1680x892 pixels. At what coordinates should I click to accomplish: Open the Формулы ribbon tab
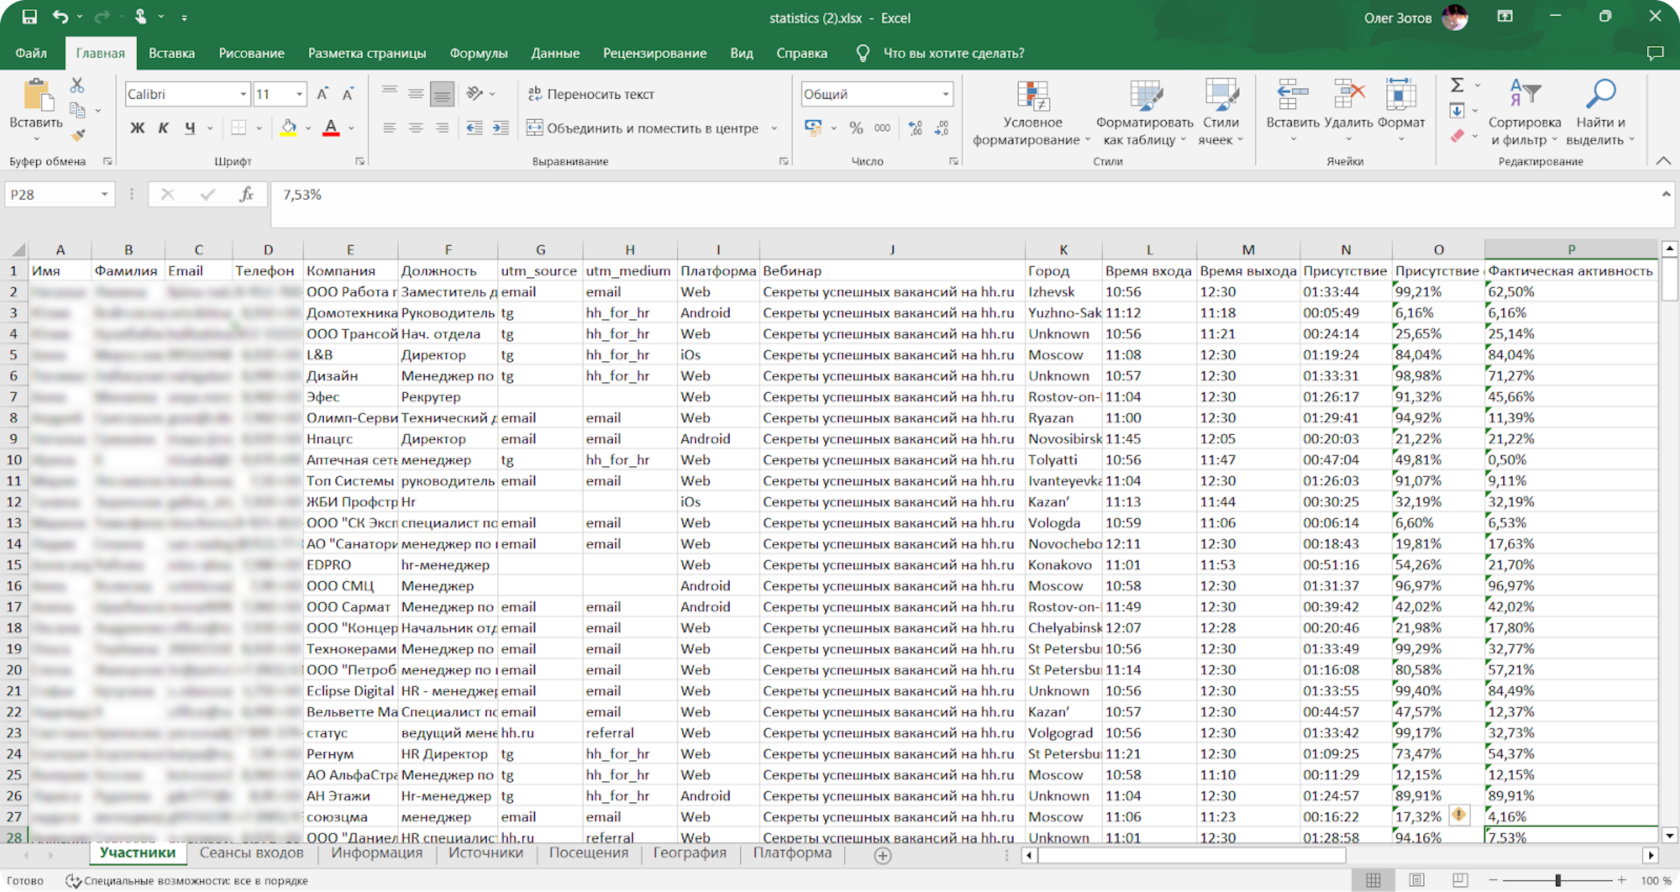tap(478, 53)
